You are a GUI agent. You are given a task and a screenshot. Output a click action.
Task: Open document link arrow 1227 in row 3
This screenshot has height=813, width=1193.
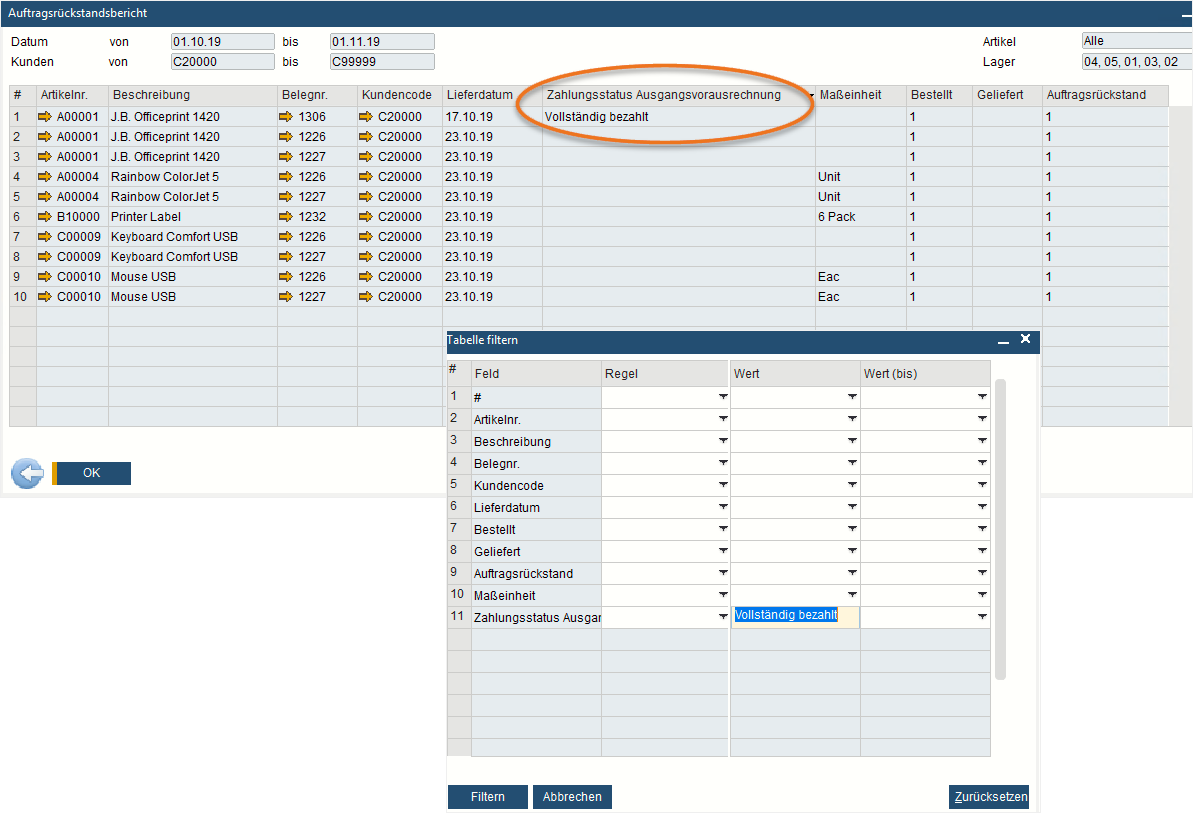(286, 157)
